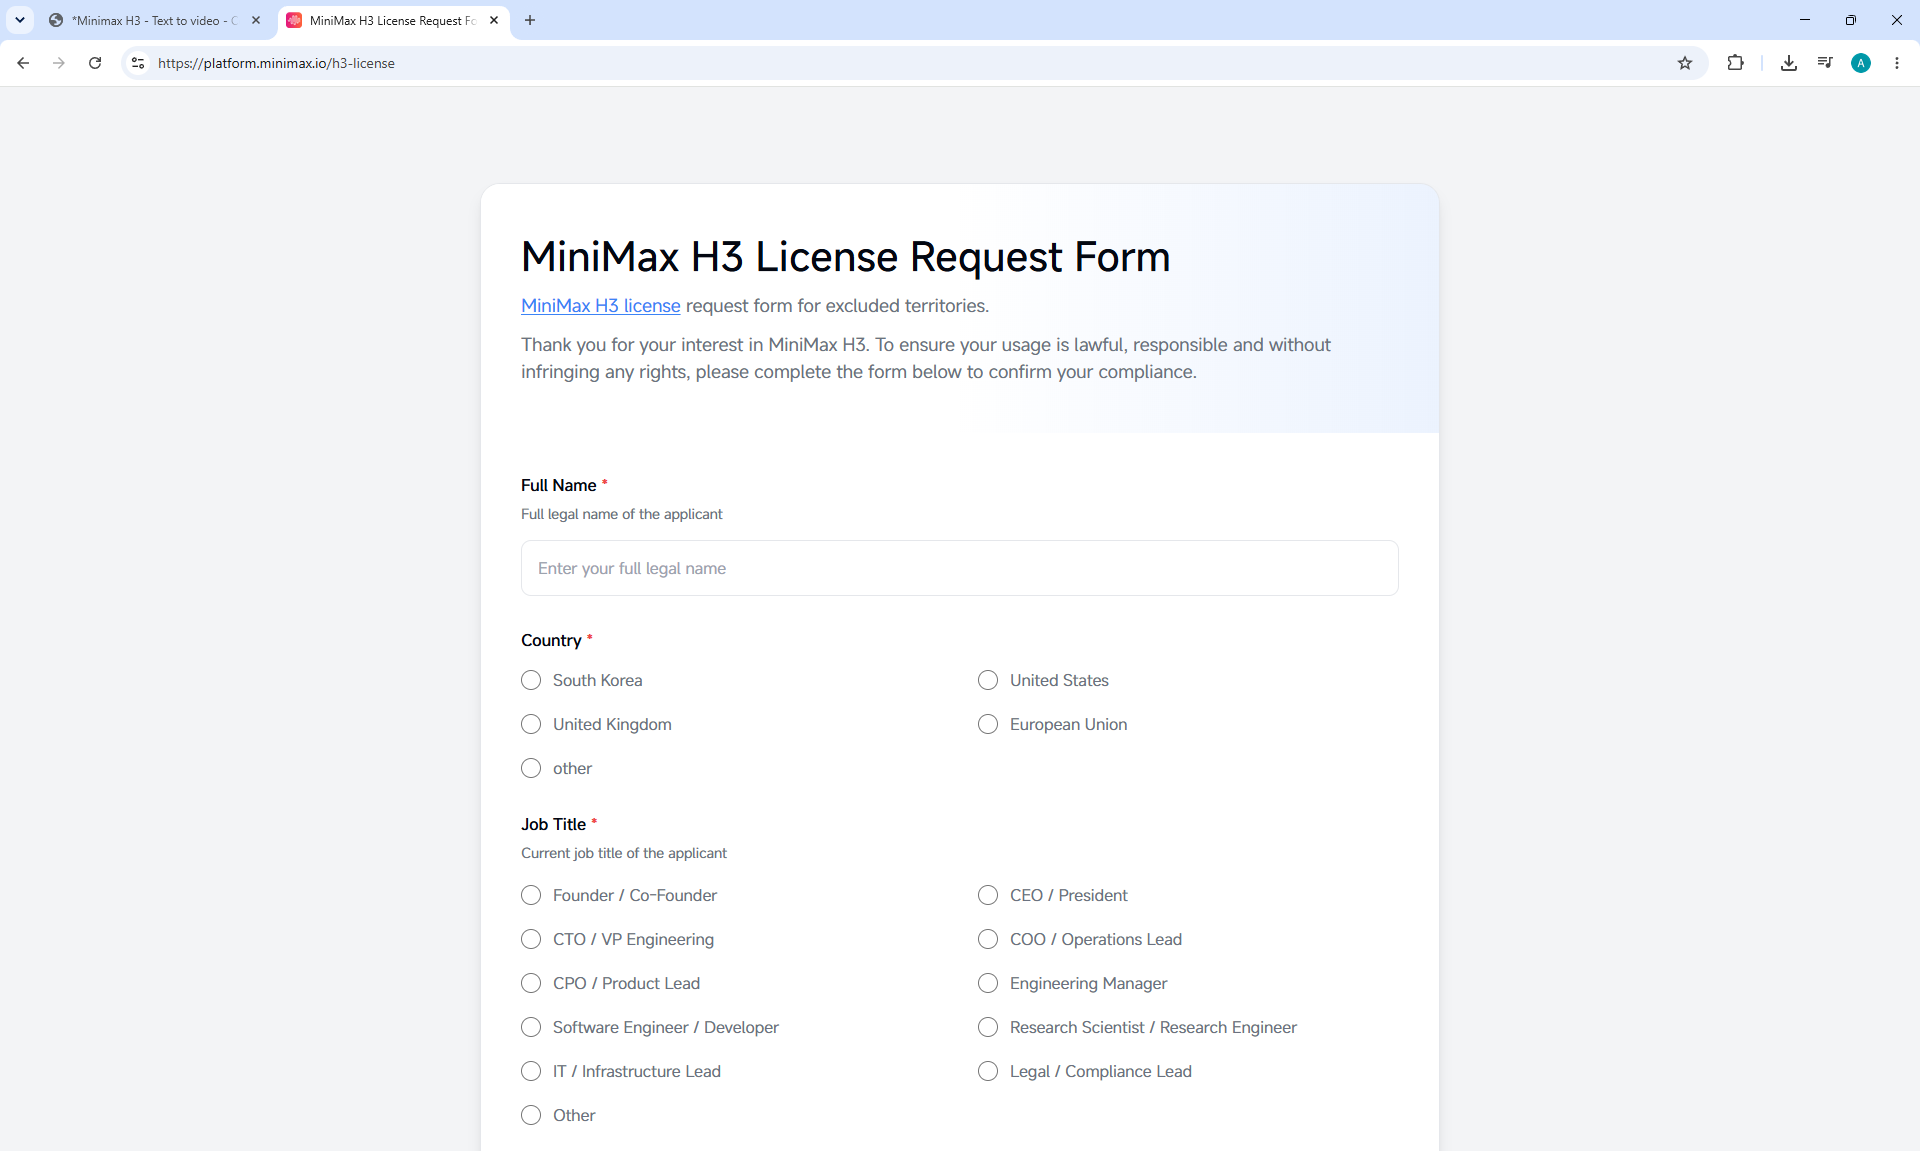The image size is (1920, 1151).
Task: Click the 'Full legal name of the applicant' hint
Action: [x=621, y=514]
